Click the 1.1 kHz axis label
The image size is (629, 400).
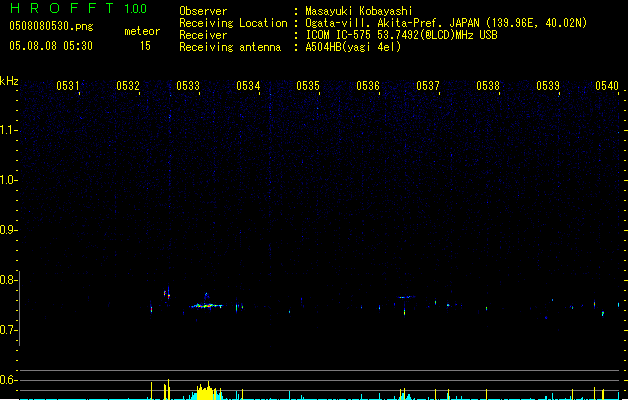(x=7, y=130)
